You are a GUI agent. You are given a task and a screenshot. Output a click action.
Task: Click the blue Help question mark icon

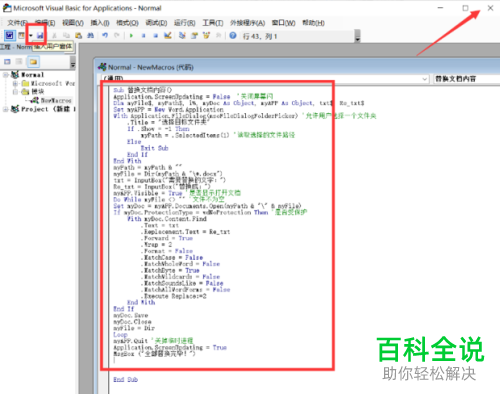233,35
